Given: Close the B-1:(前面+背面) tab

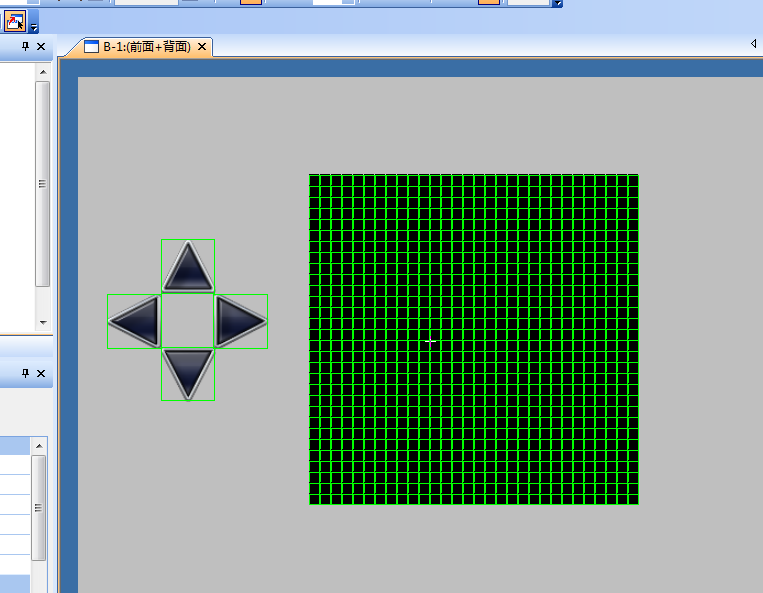Looking at the screenshot, I should 202,47.
